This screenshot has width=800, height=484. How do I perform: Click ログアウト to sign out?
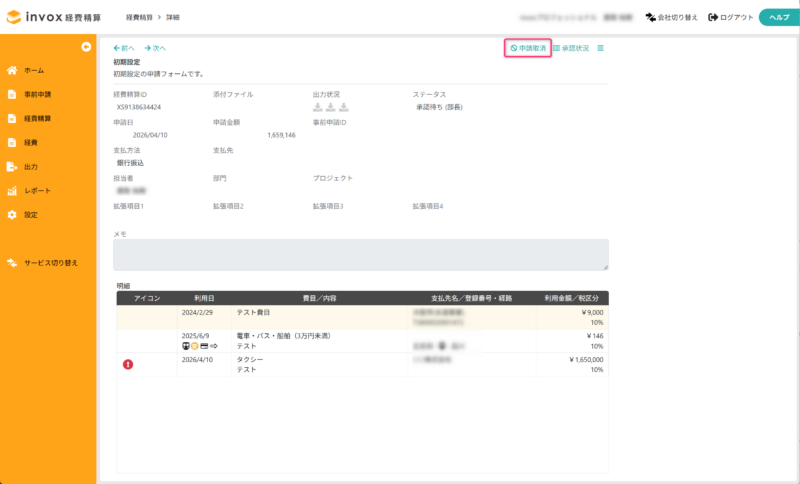coord(731,17)
